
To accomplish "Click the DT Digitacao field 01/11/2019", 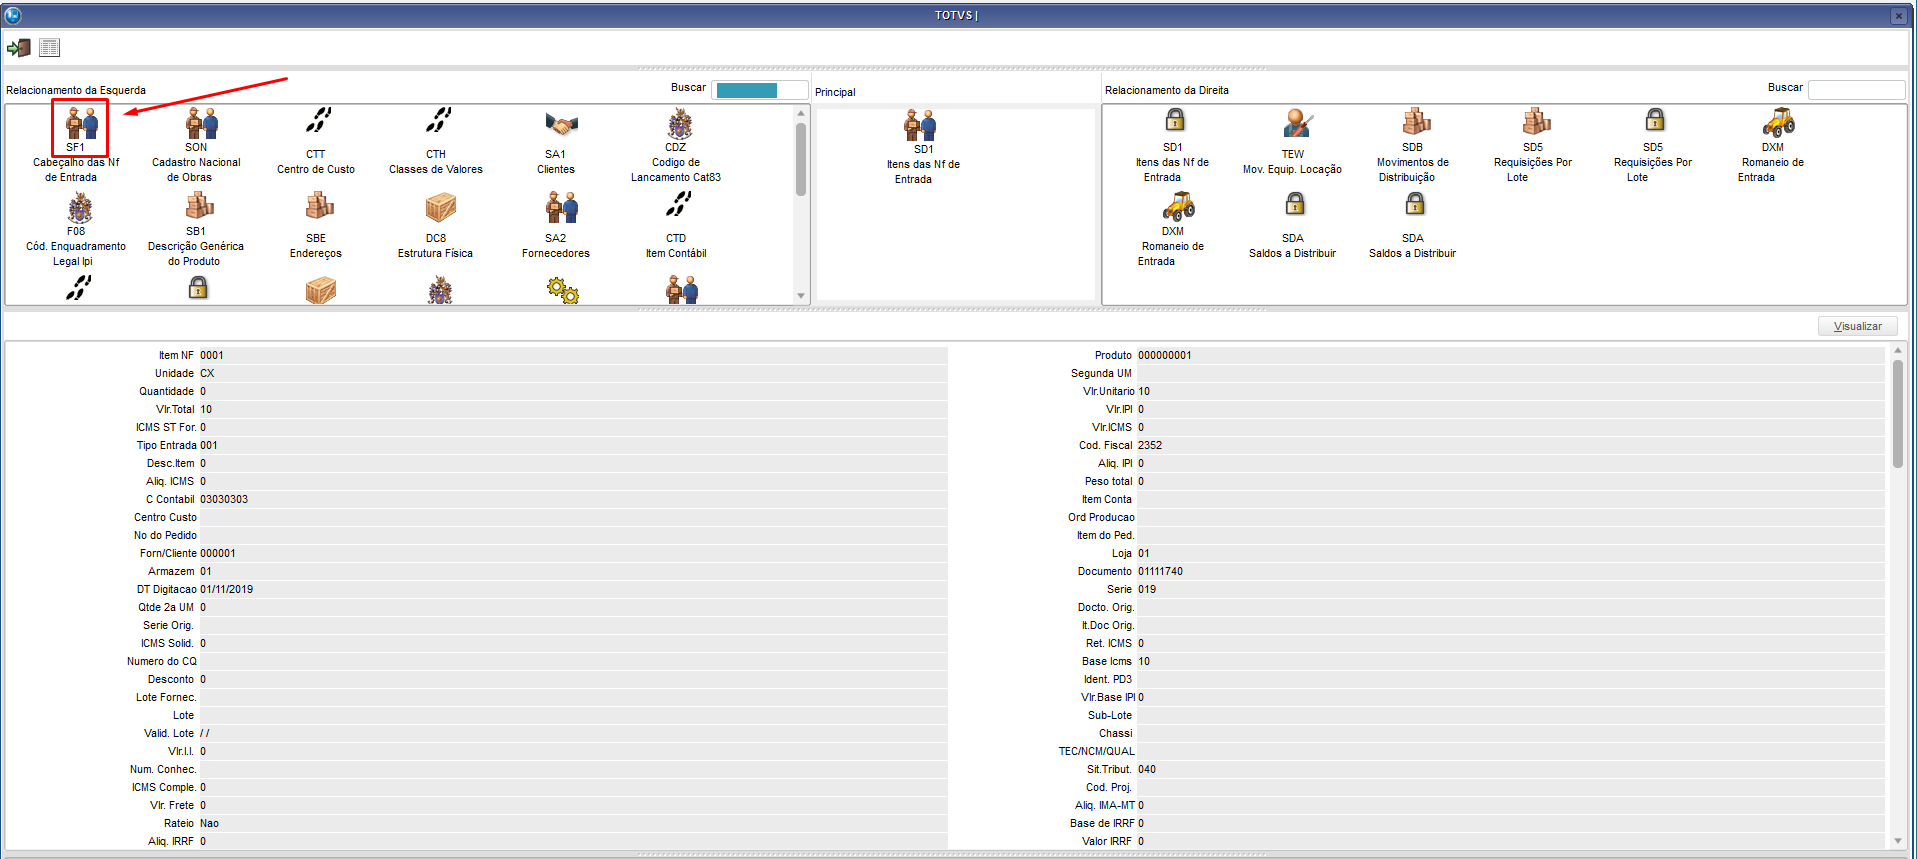I will pos(573,589).
